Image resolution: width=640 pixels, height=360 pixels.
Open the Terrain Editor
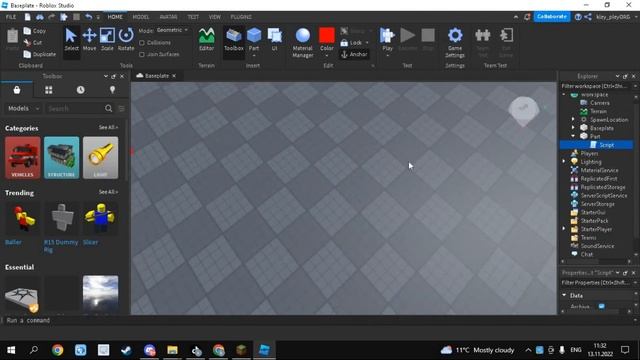click(207, 40)
